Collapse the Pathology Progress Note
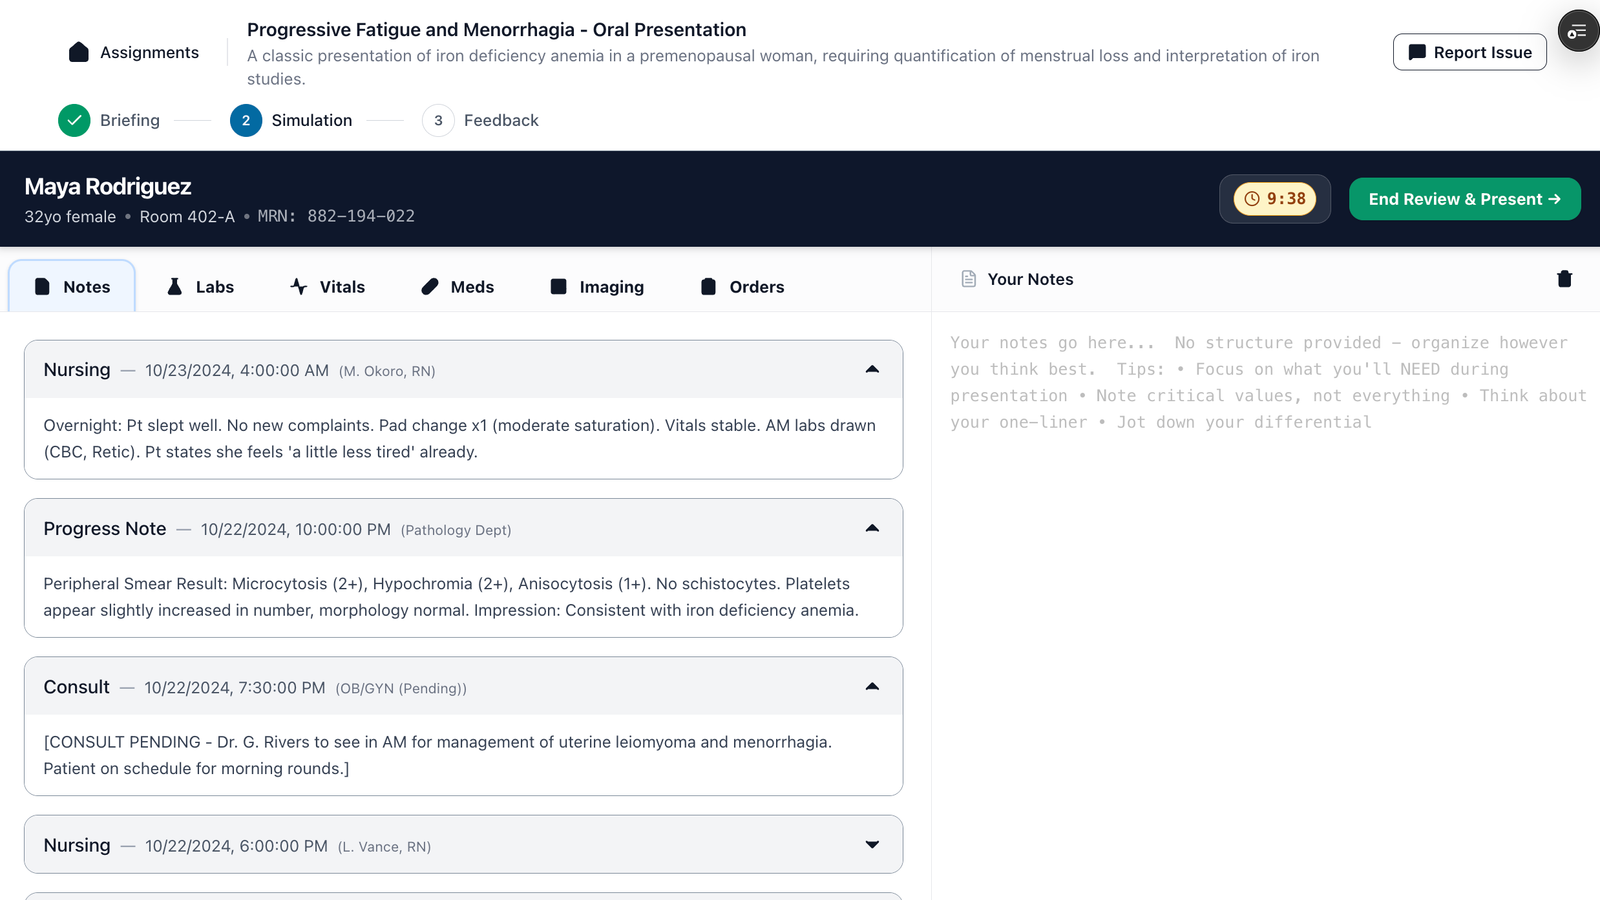1600x900 pixels. click(872, 528)
